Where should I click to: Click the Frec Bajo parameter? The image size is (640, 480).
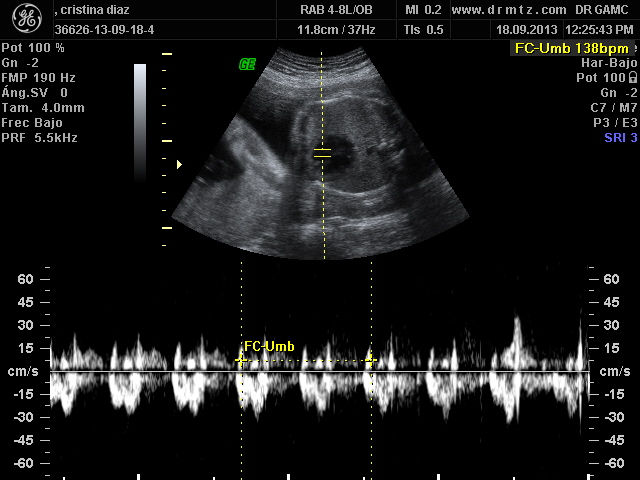tap(32, 122)
